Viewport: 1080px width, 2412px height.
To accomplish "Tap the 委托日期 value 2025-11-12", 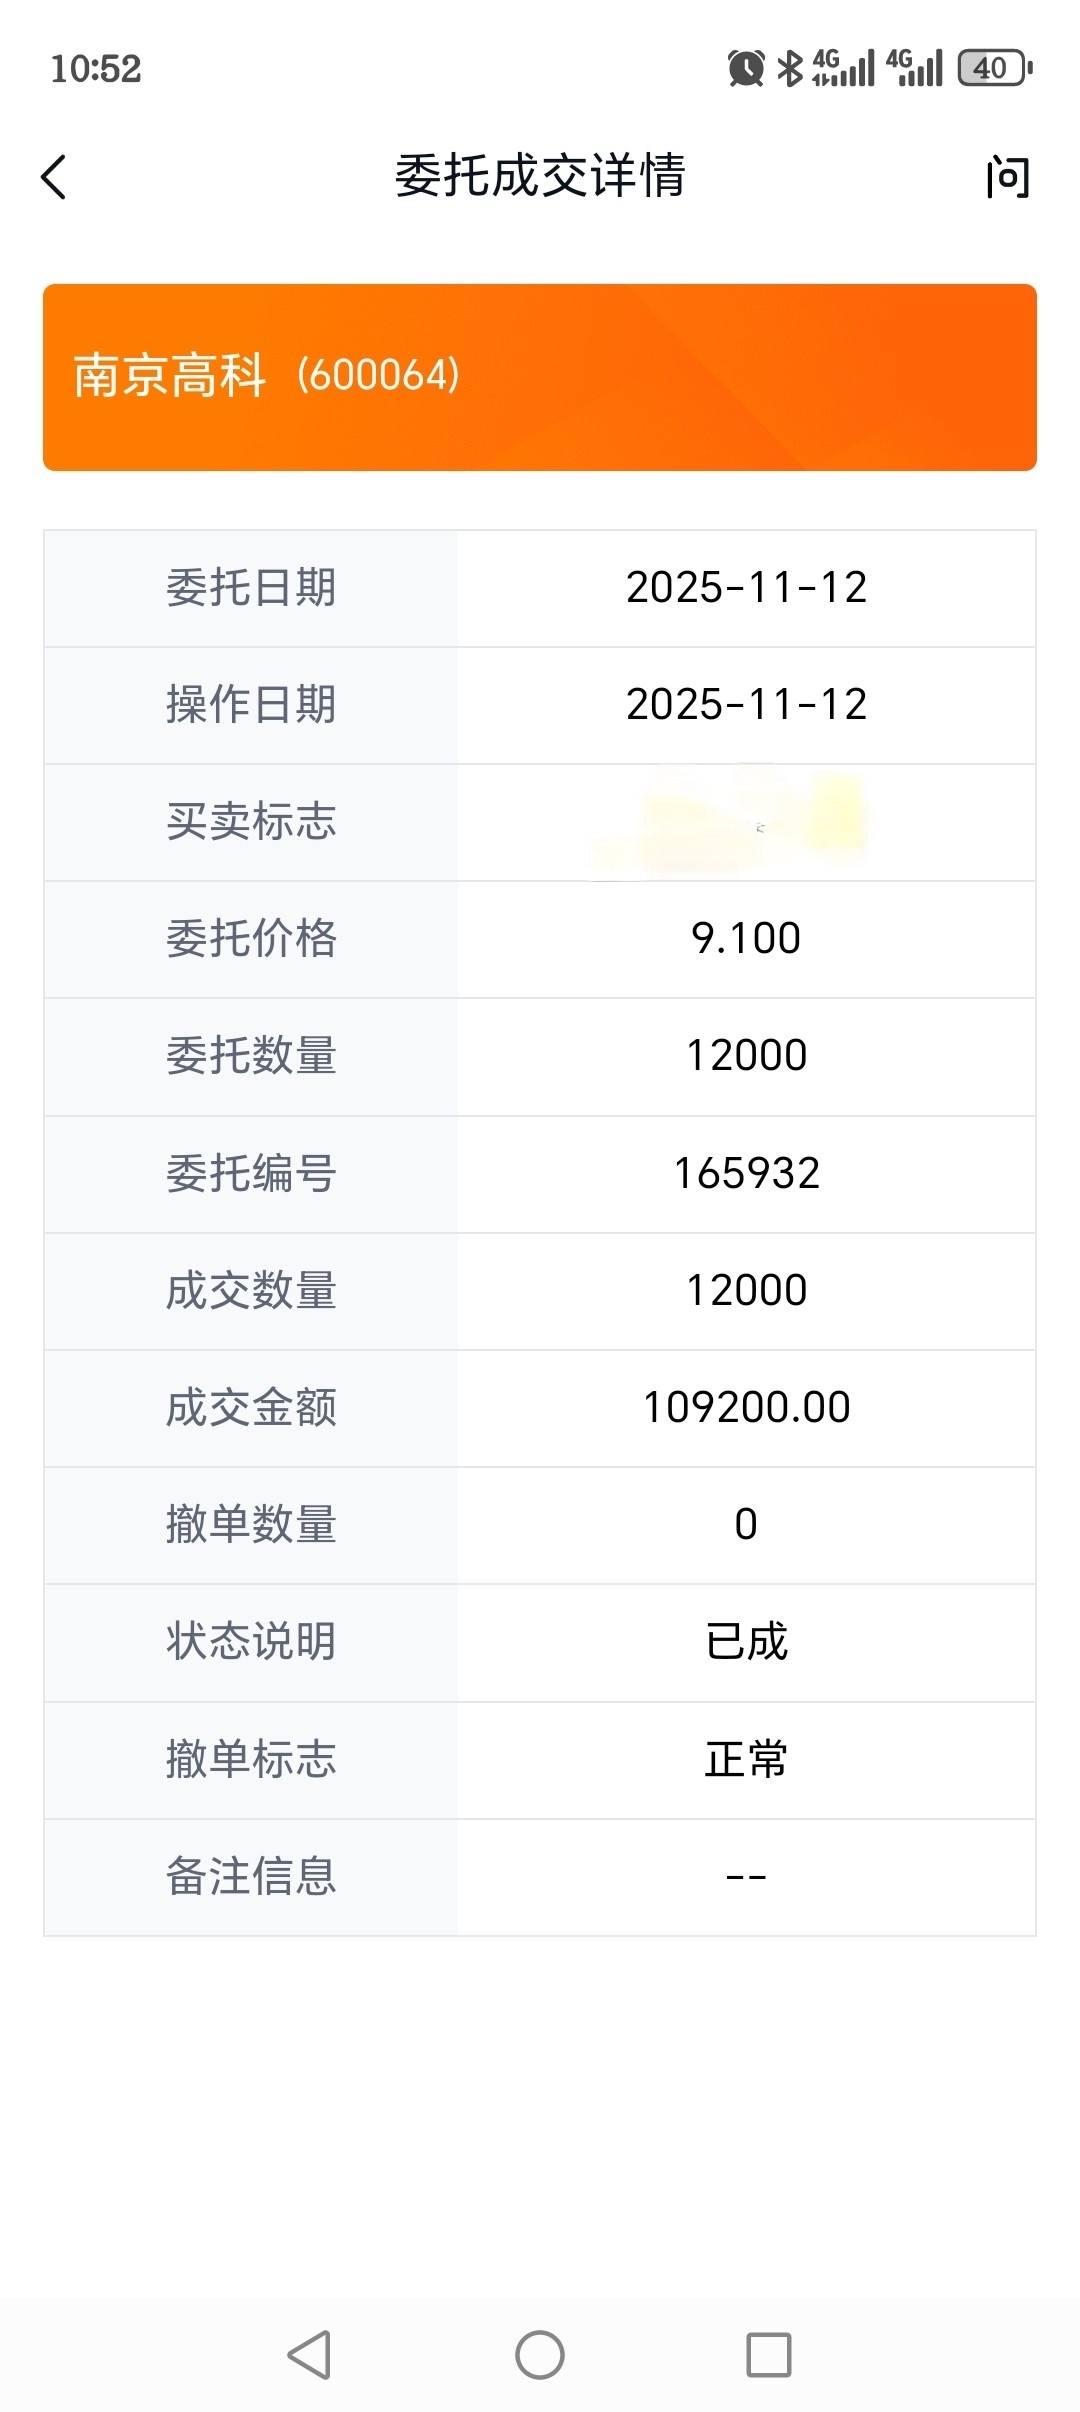I will tap(746, 588).
